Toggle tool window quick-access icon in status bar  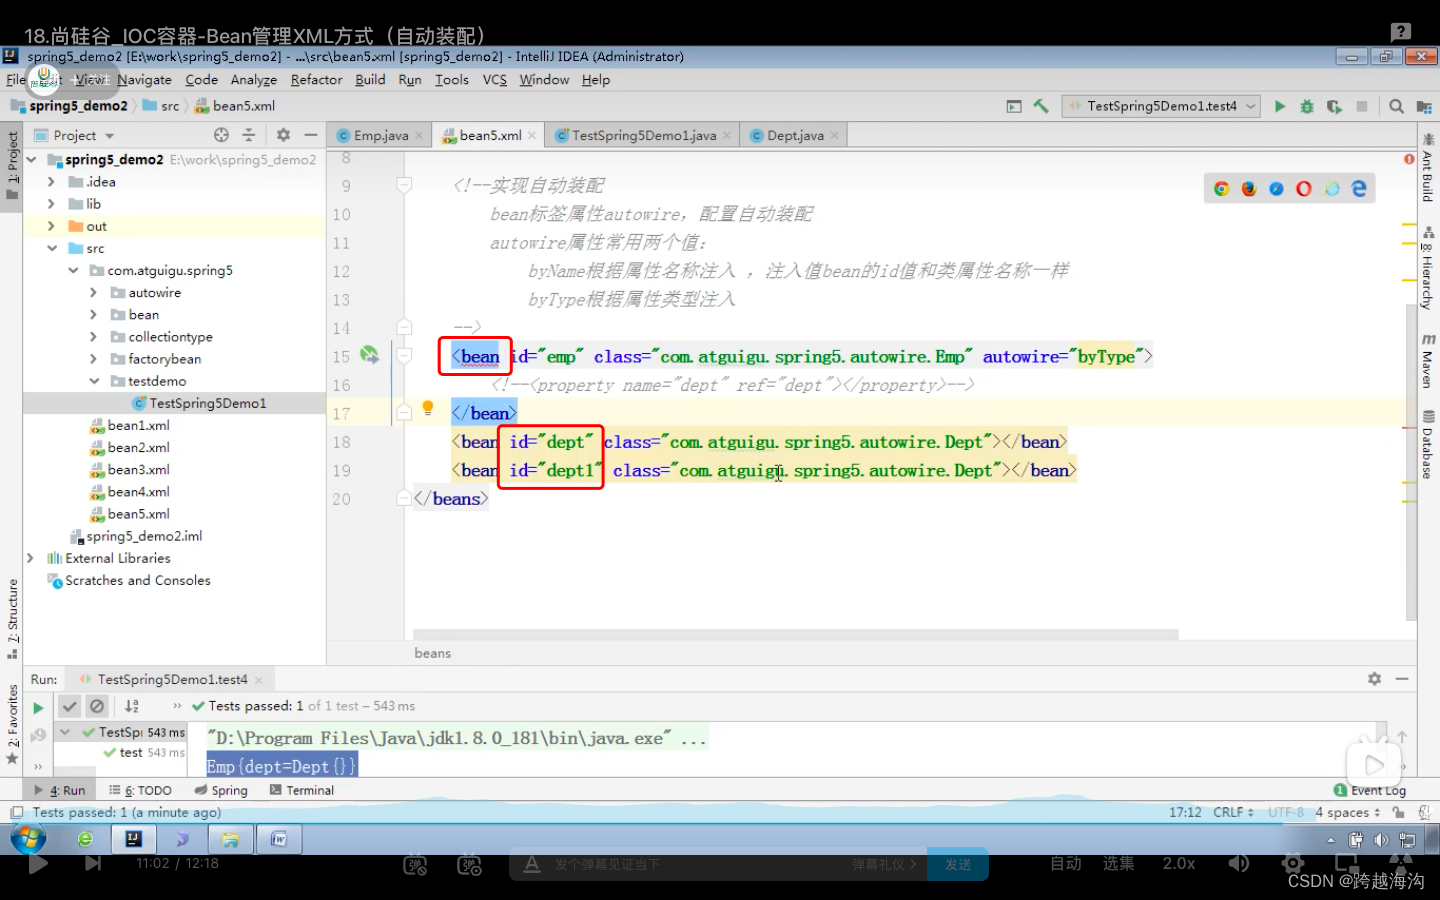(x=16, y=813)
